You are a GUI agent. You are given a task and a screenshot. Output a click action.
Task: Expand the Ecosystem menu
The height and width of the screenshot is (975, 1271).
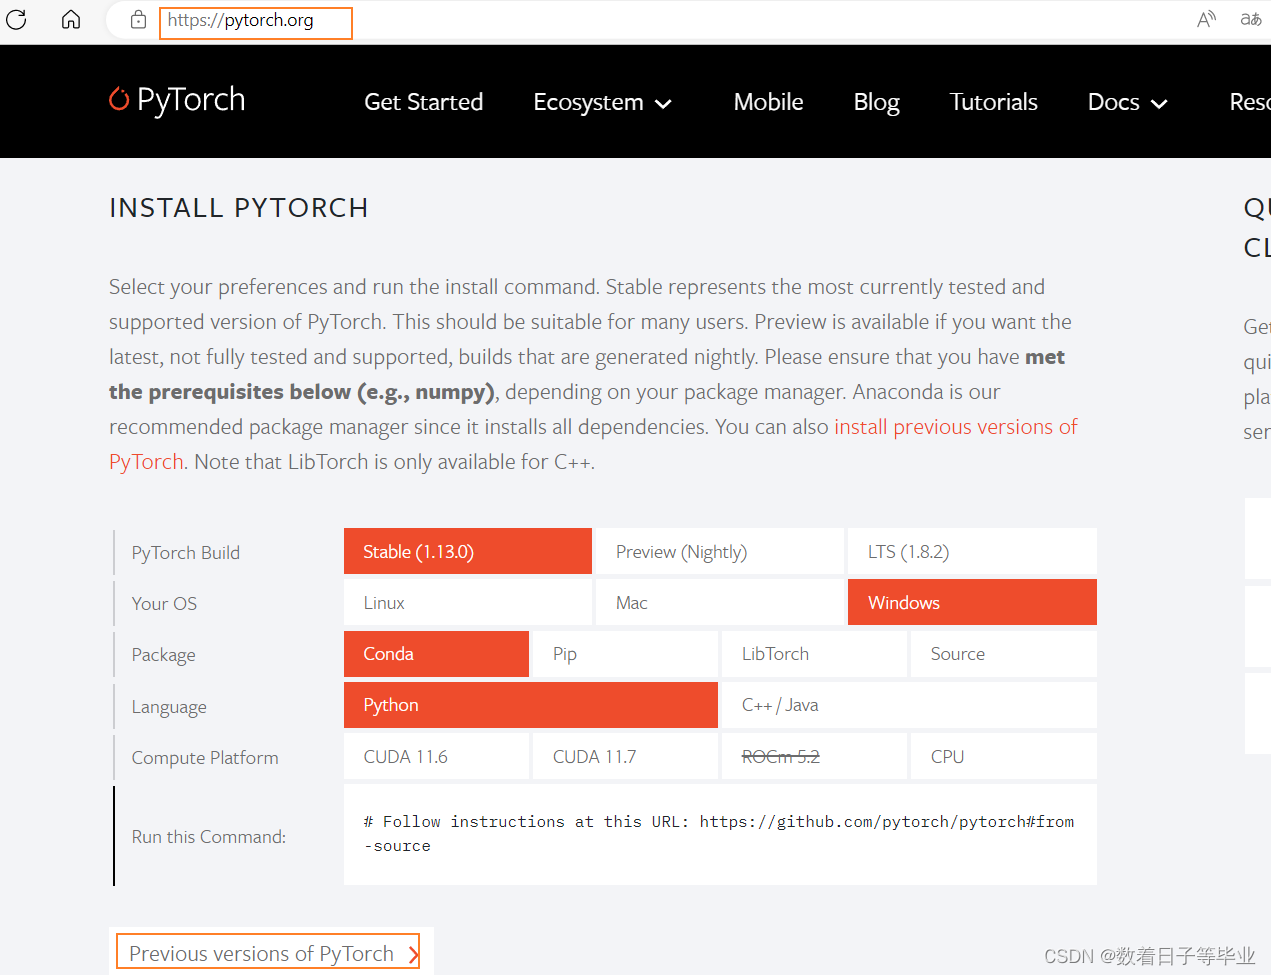point(602,102)
